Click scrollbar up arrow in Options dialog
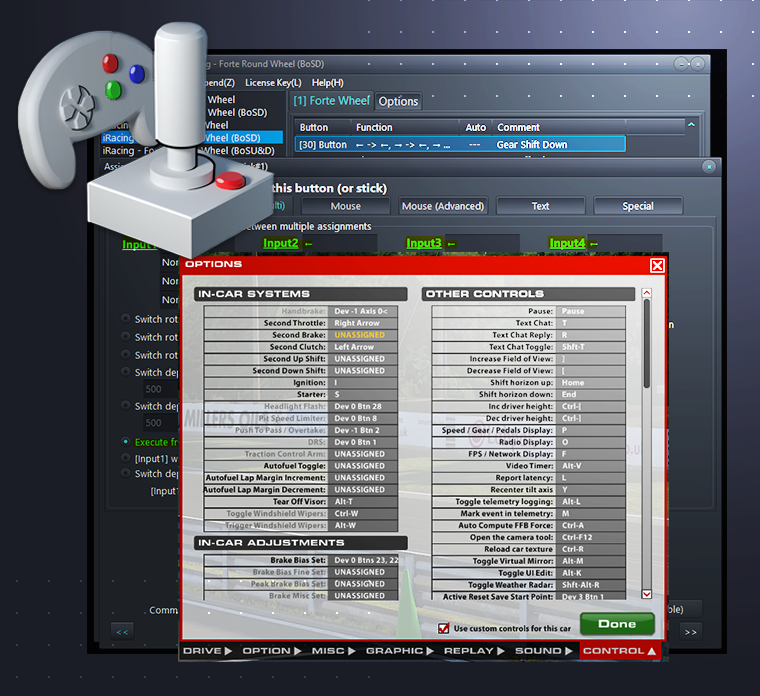Viewport: 760px width, 696px height. pyautogui.click(x=647, y=293)
